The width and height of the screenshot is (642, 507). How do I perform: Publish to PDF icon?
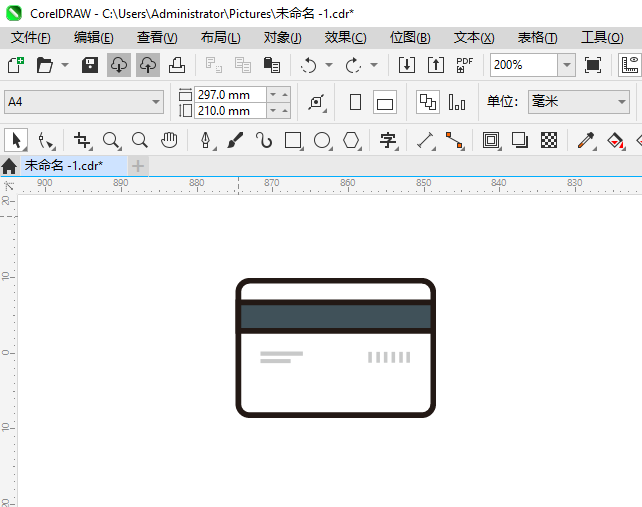click(464, 65)
